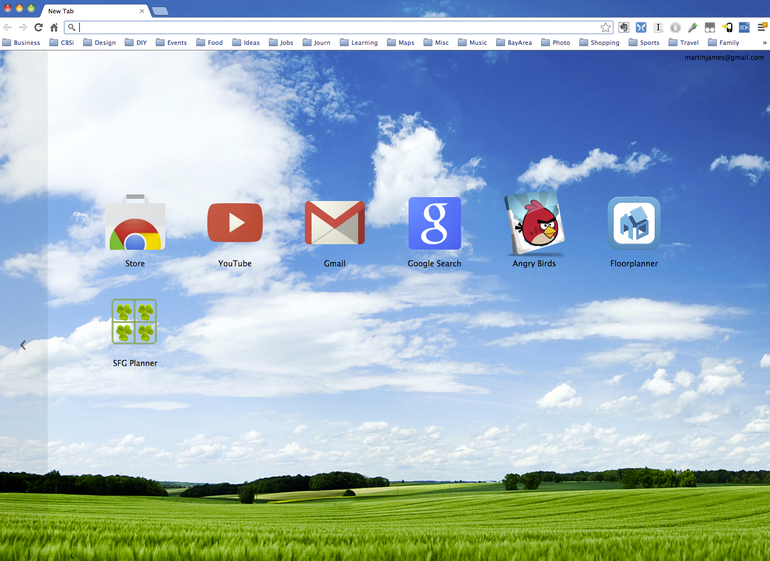Open the Travel bookmarks folder
Screen dimensions: 770x561
(684, 43)
